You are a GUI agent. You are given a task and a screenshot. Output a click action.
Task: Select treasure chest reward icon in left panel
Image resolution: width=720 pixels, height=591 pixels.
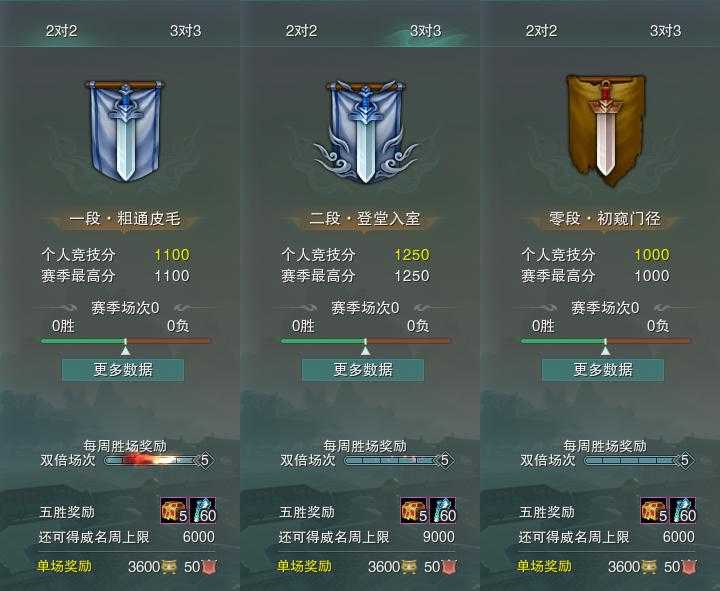click(174, 510)
